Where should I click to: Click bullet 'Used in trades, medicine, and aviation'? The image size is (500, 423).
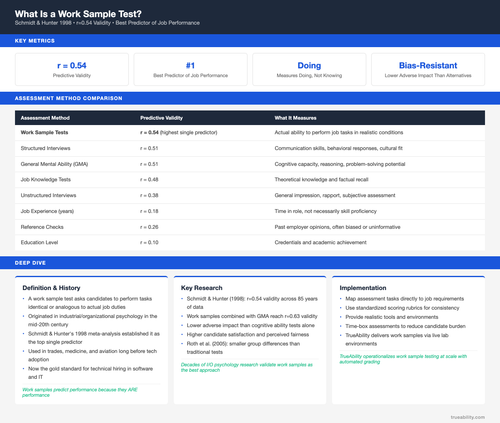pyautogui.click(x=92, y=355)
